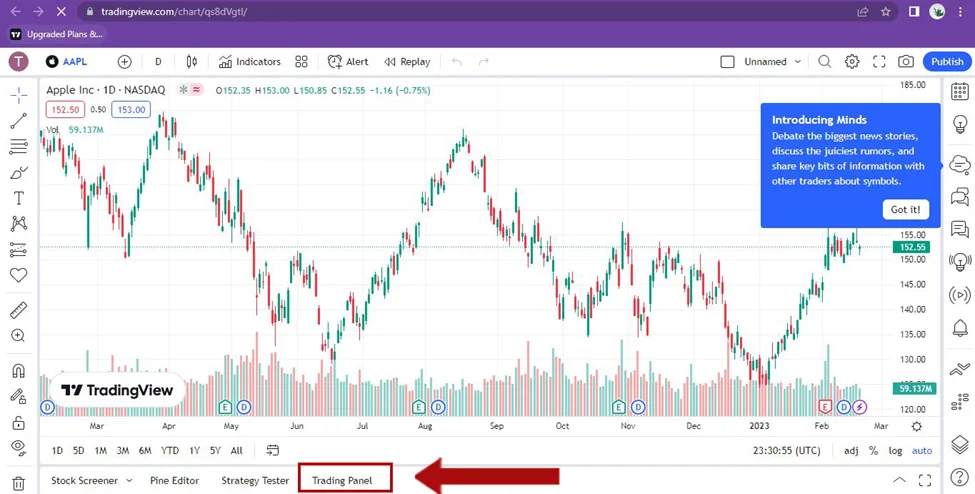Activate the zoom in tool
975x494 pixels.
[19, 336]
